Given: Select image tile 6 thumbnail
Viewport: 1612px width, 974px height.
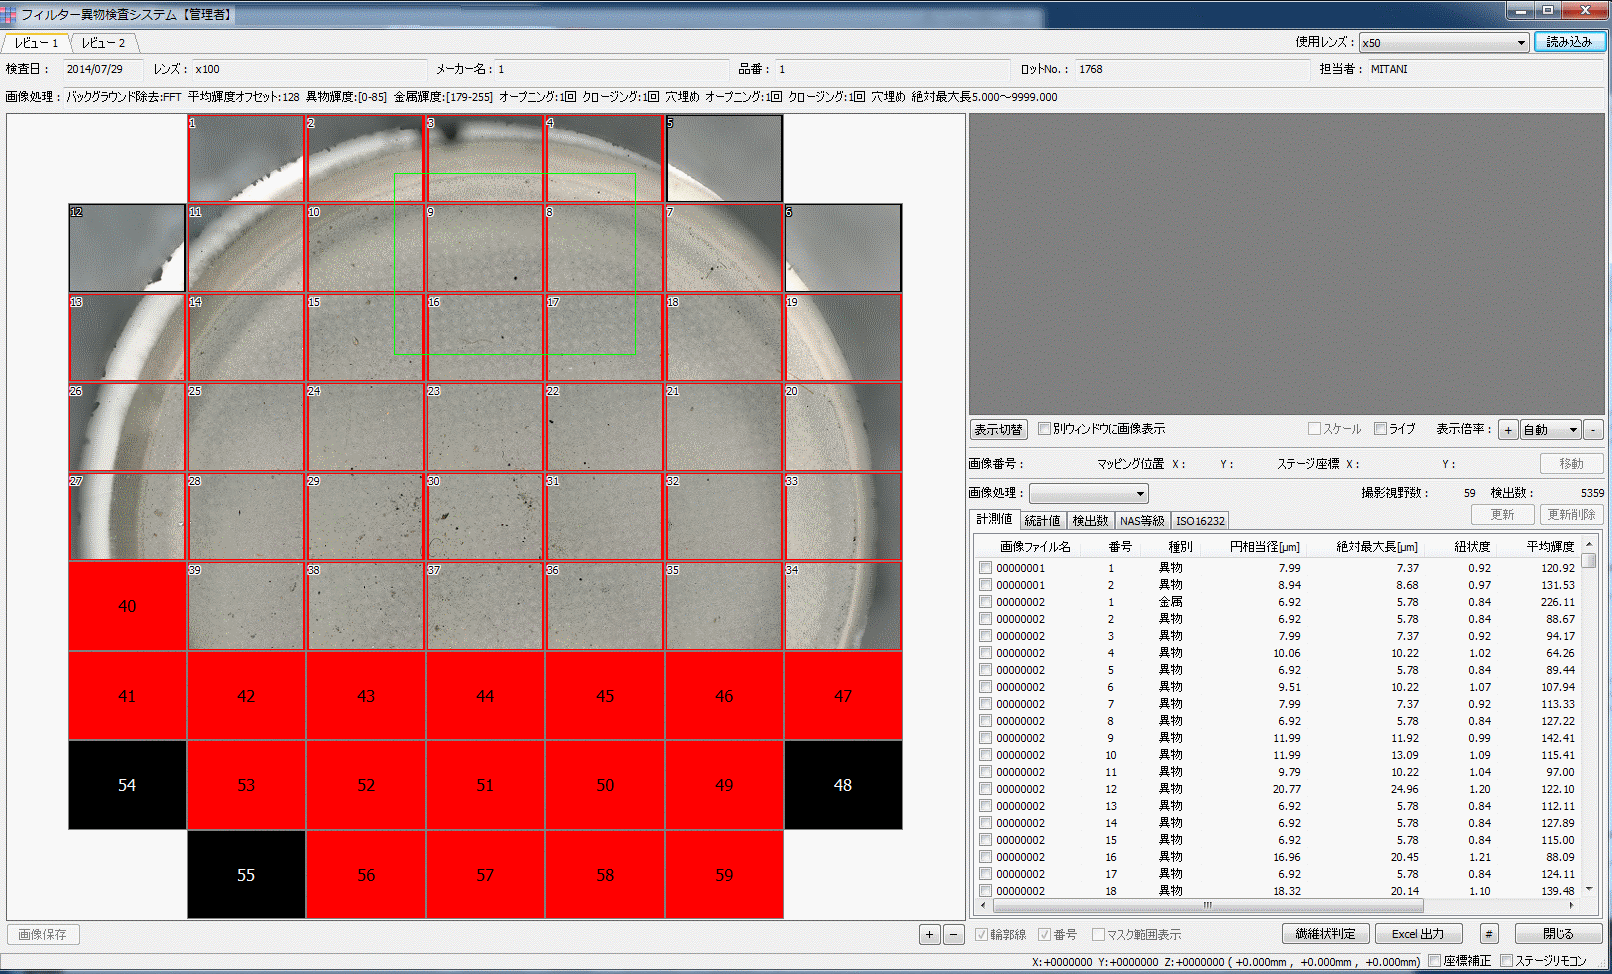Looking at the screenshot, I should (843, 248).
